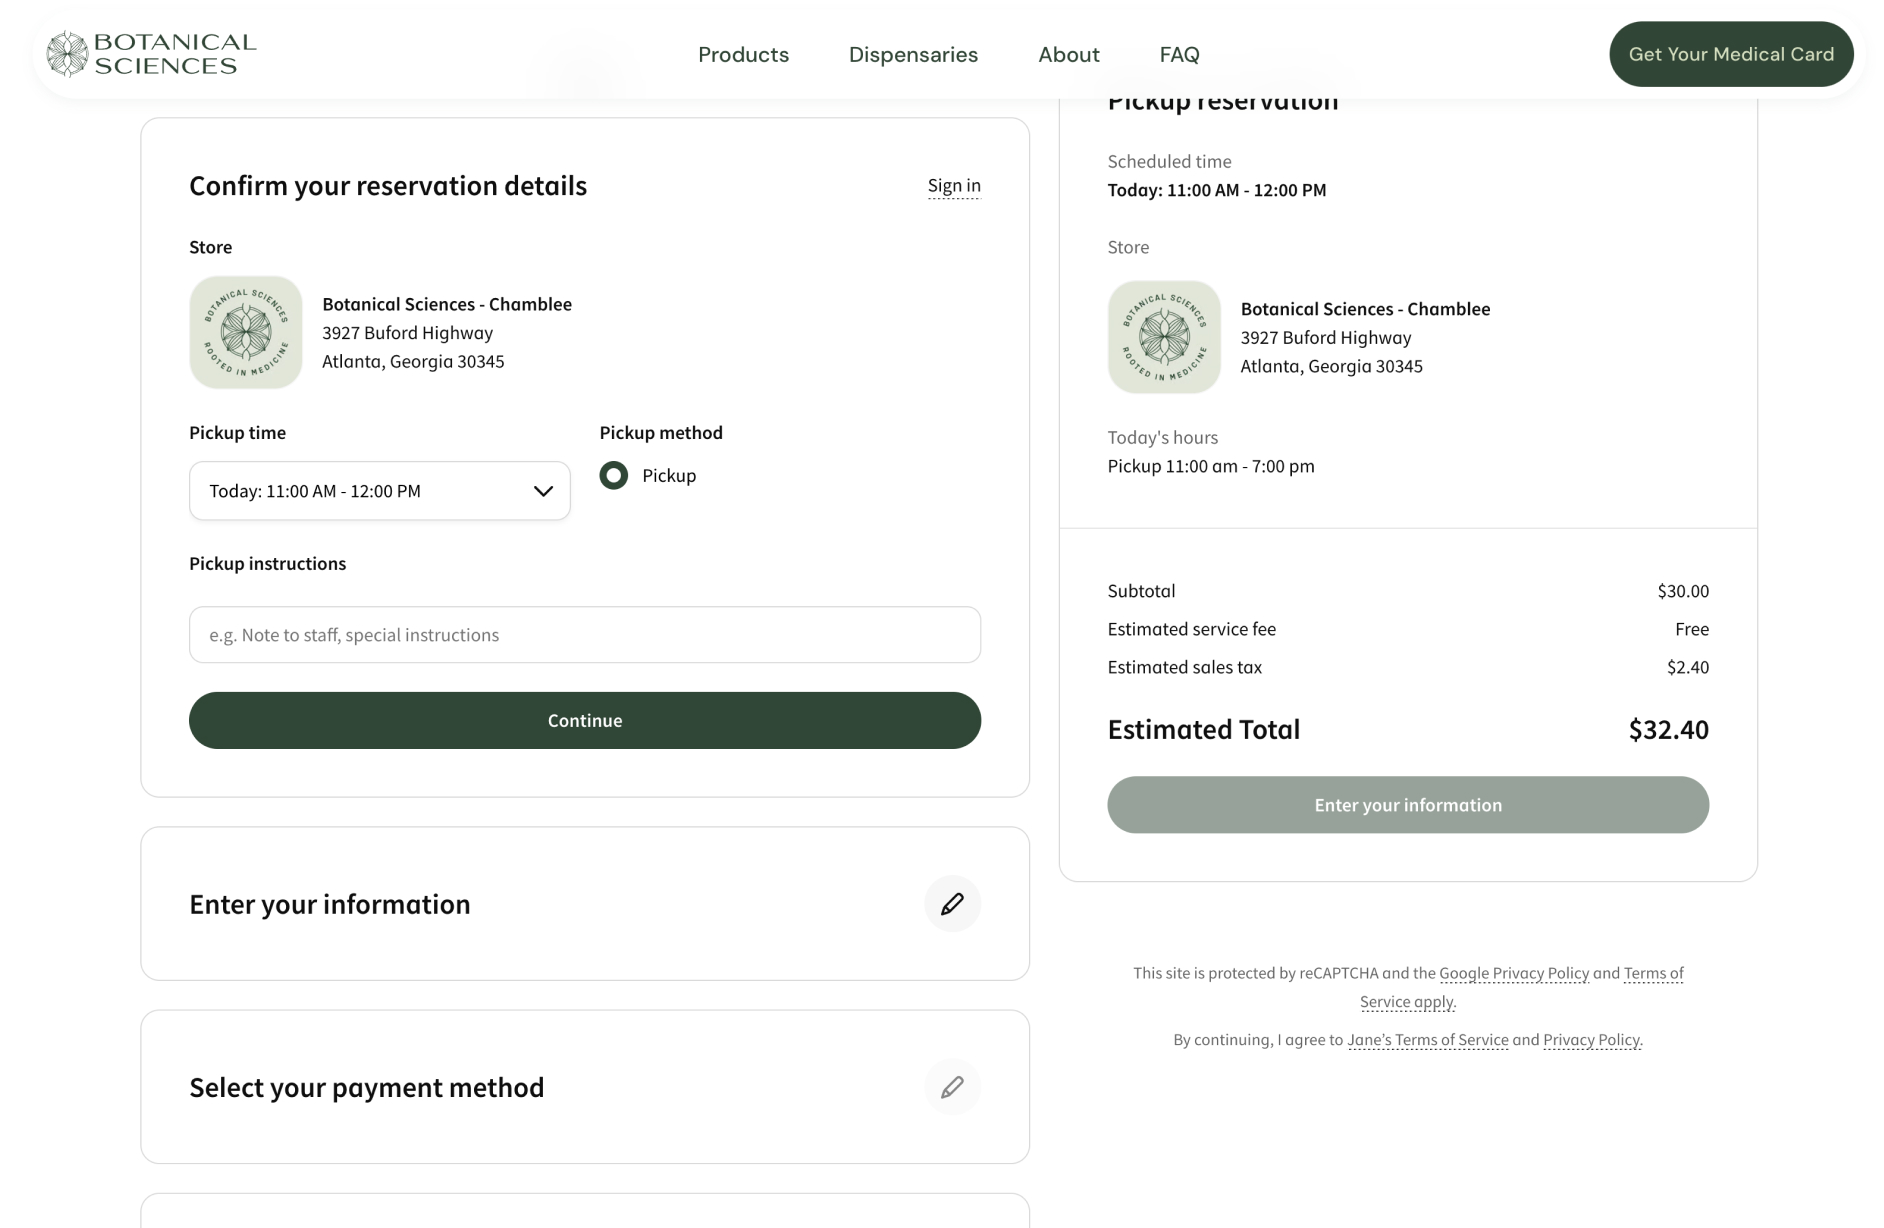The height and width of the screenshot is (1228, 1884).
Task: Open the FAQ nav link
Action: [1179, 55]
